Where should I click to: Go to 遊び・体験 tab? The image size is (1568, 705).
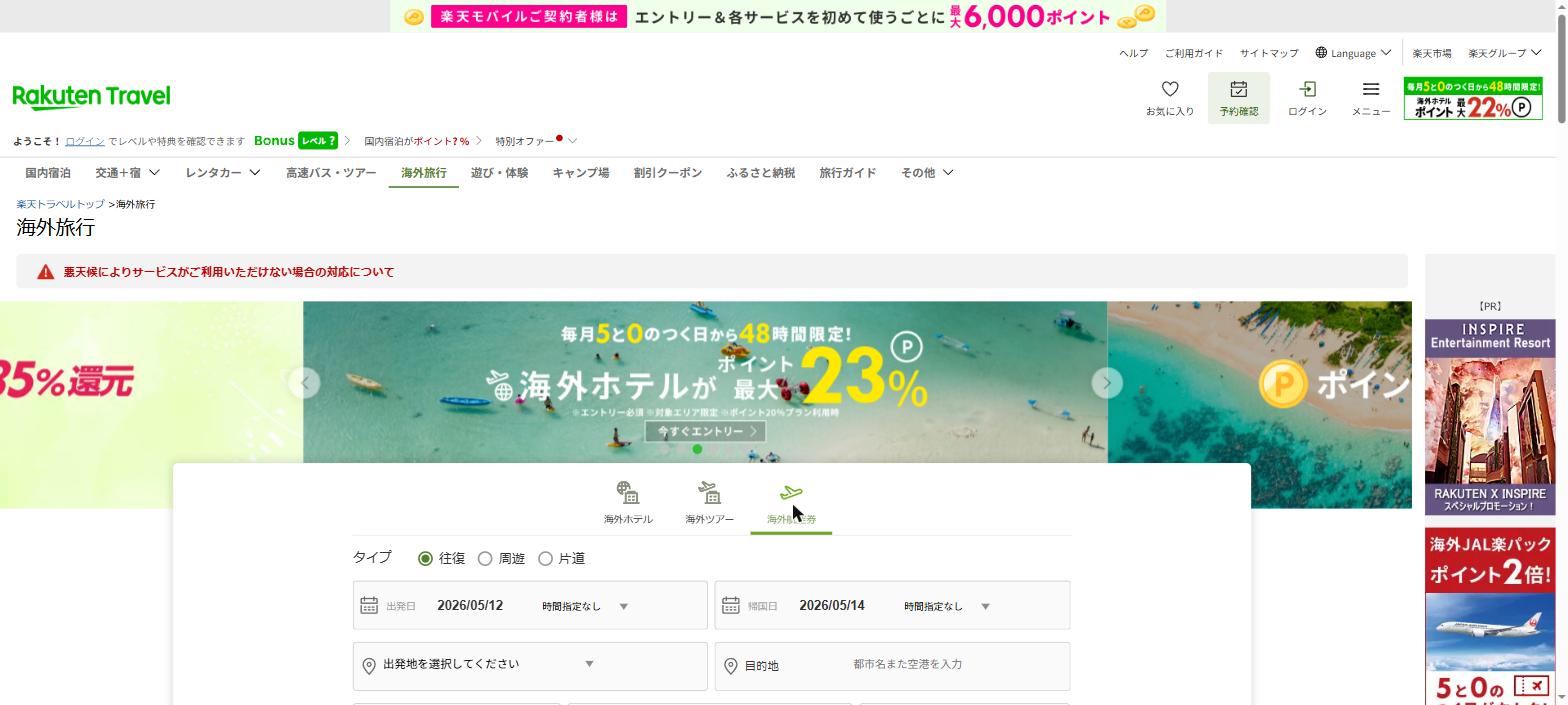(x=499, y=173)
